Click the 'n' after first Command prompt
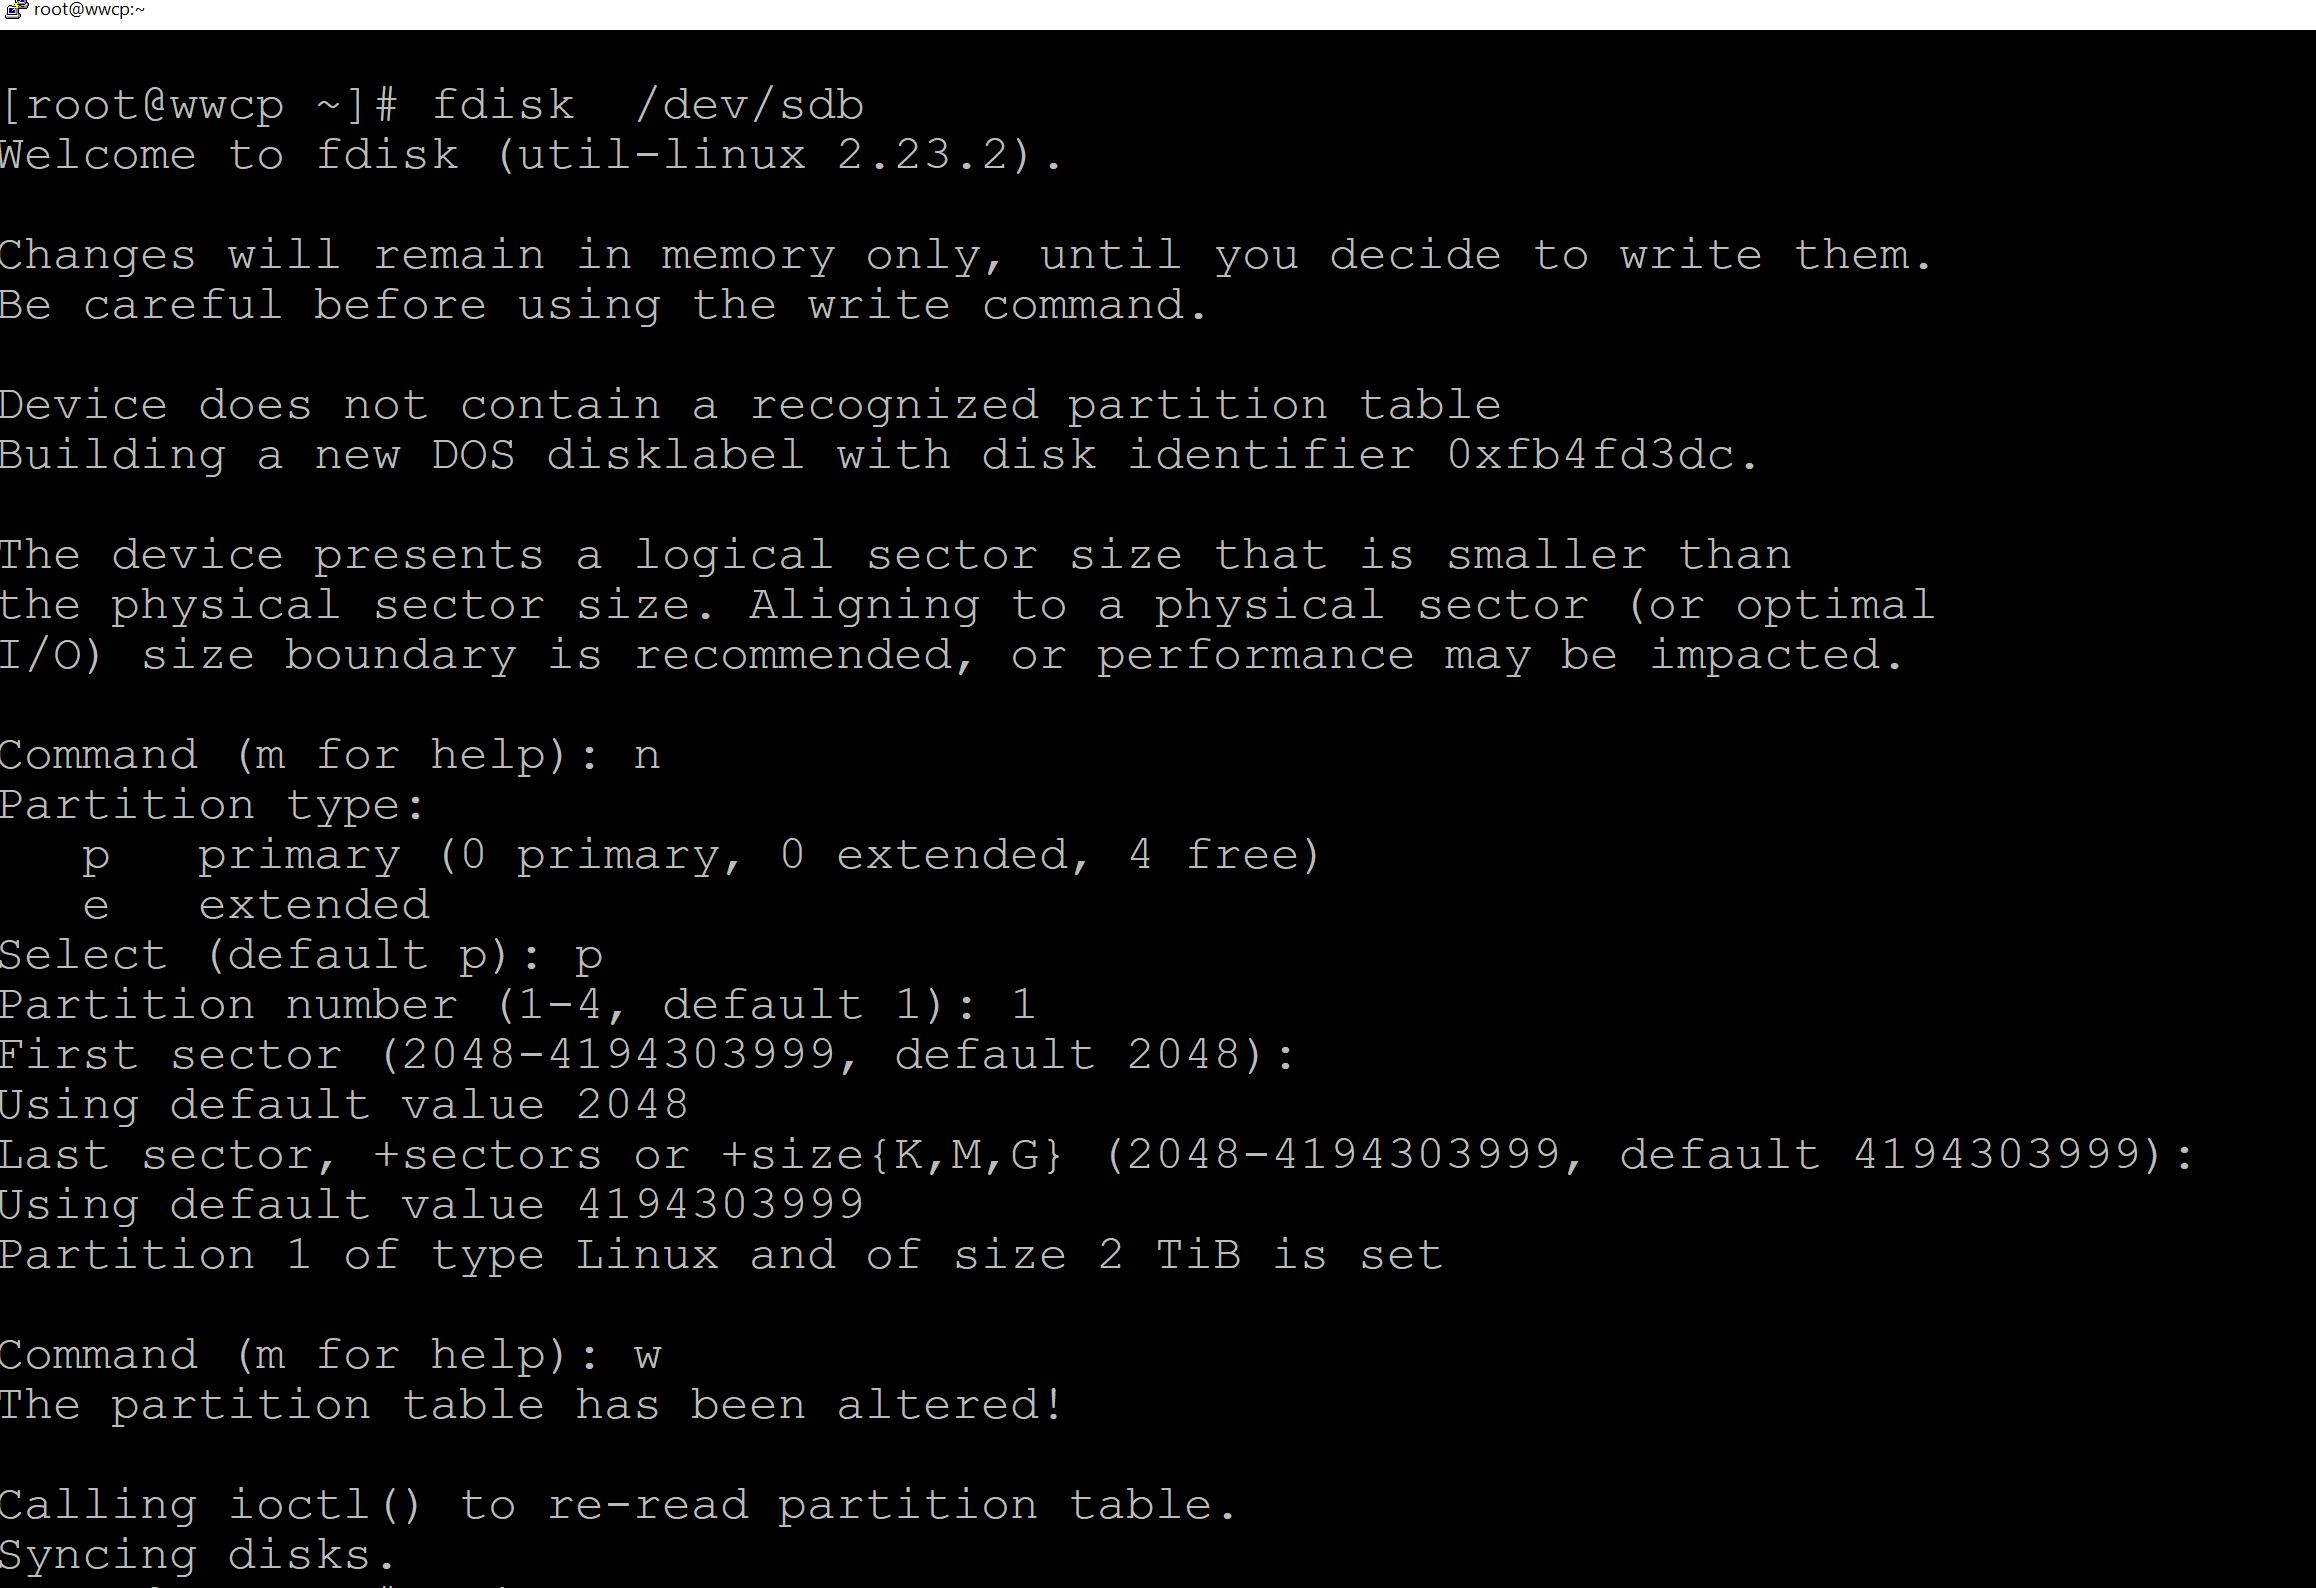 pyautogui.click(x=647, y=757)
